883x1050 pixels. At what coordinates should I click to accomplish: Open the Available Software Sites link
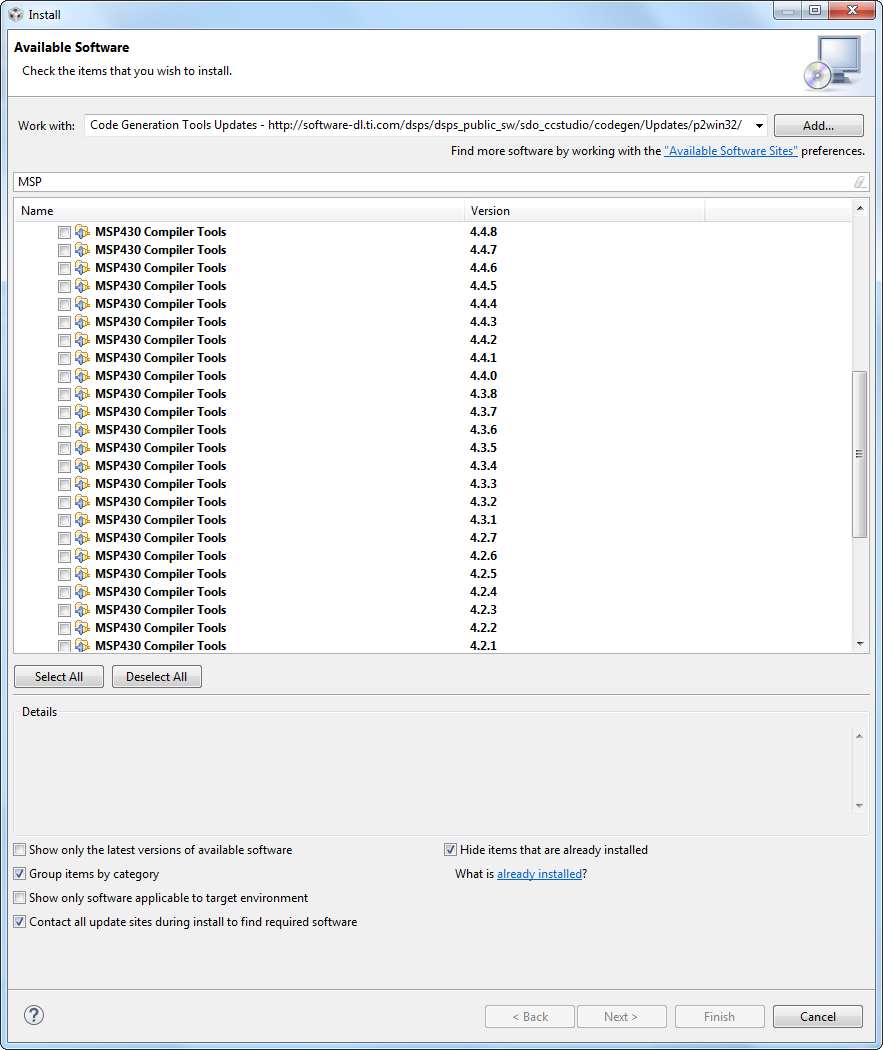730,151
